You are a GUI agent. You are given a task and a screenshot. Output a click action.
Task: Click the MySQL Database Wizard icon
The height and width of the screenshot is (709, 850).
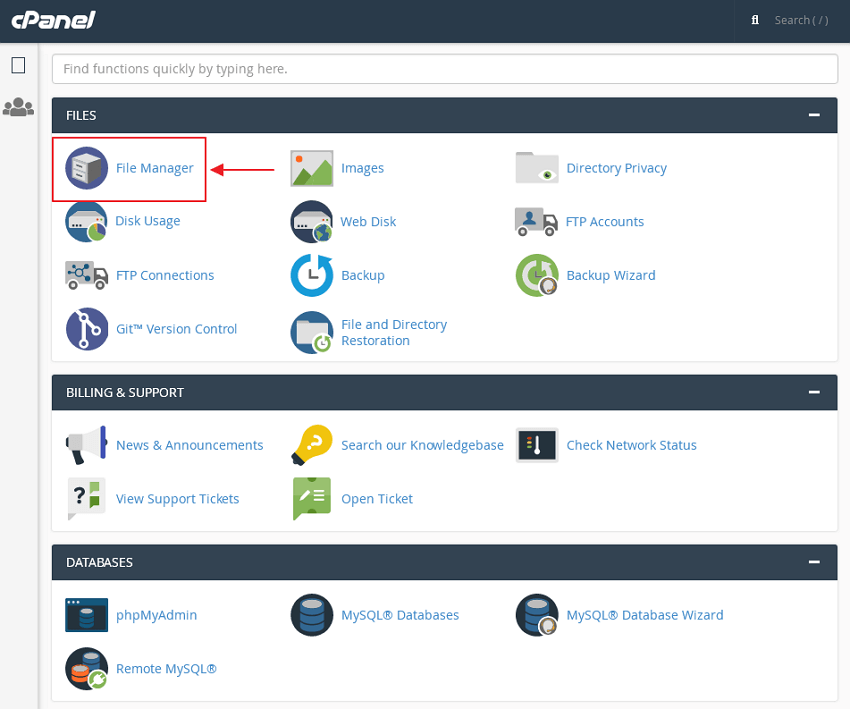[537, 615]
